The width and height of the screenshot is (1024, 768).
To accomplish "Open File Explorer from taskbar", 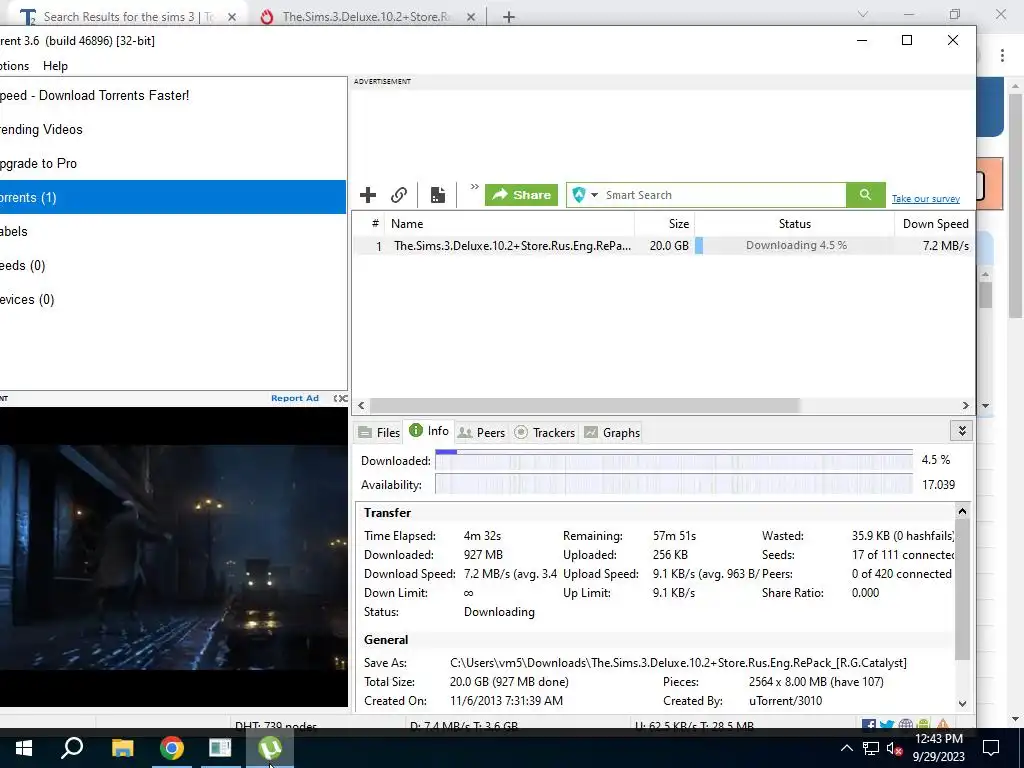I will coord(122,748).
